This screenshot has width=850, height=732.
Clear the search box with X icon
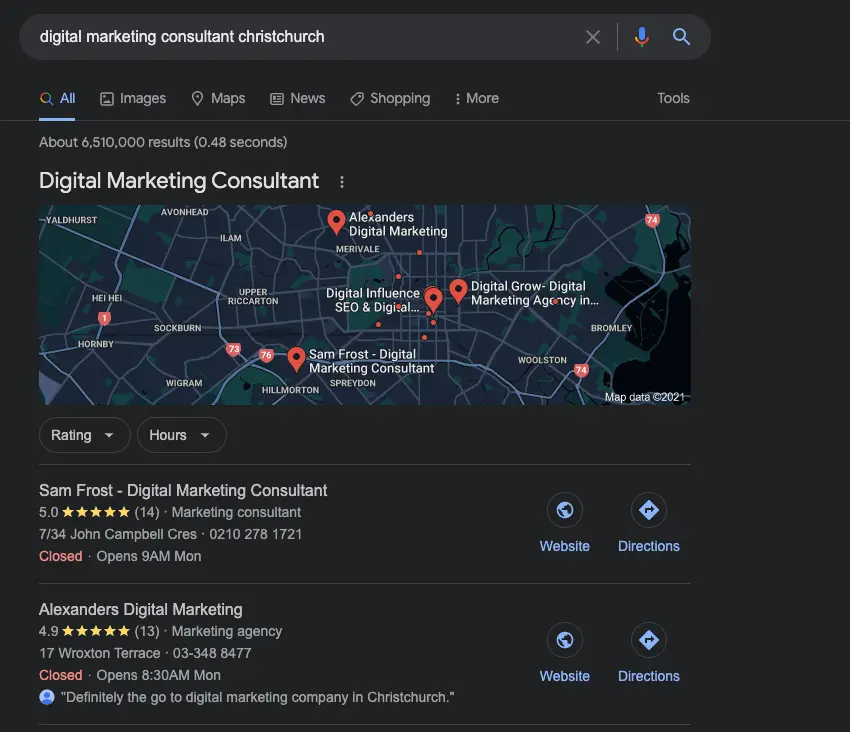click(x=593, y=37)
